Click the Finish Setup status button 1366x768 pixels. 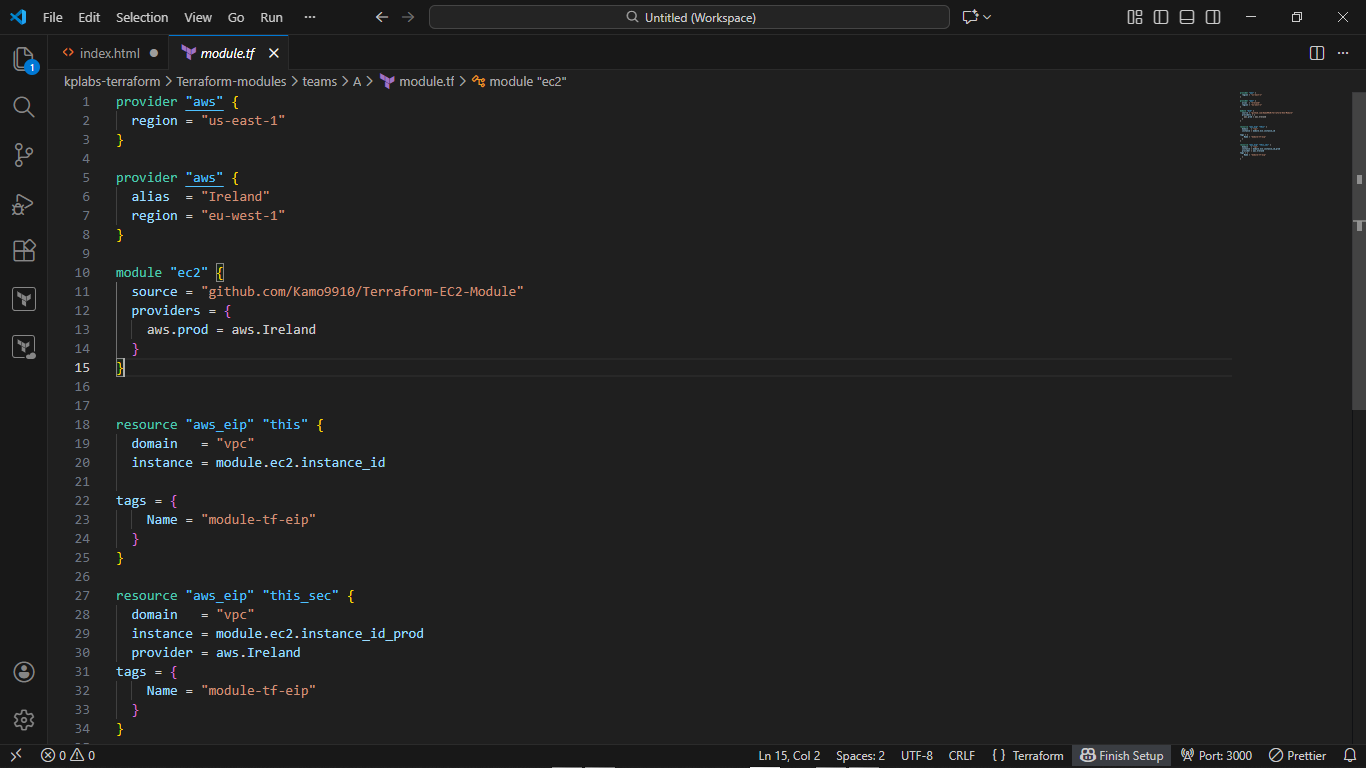tap(1121, 756)
